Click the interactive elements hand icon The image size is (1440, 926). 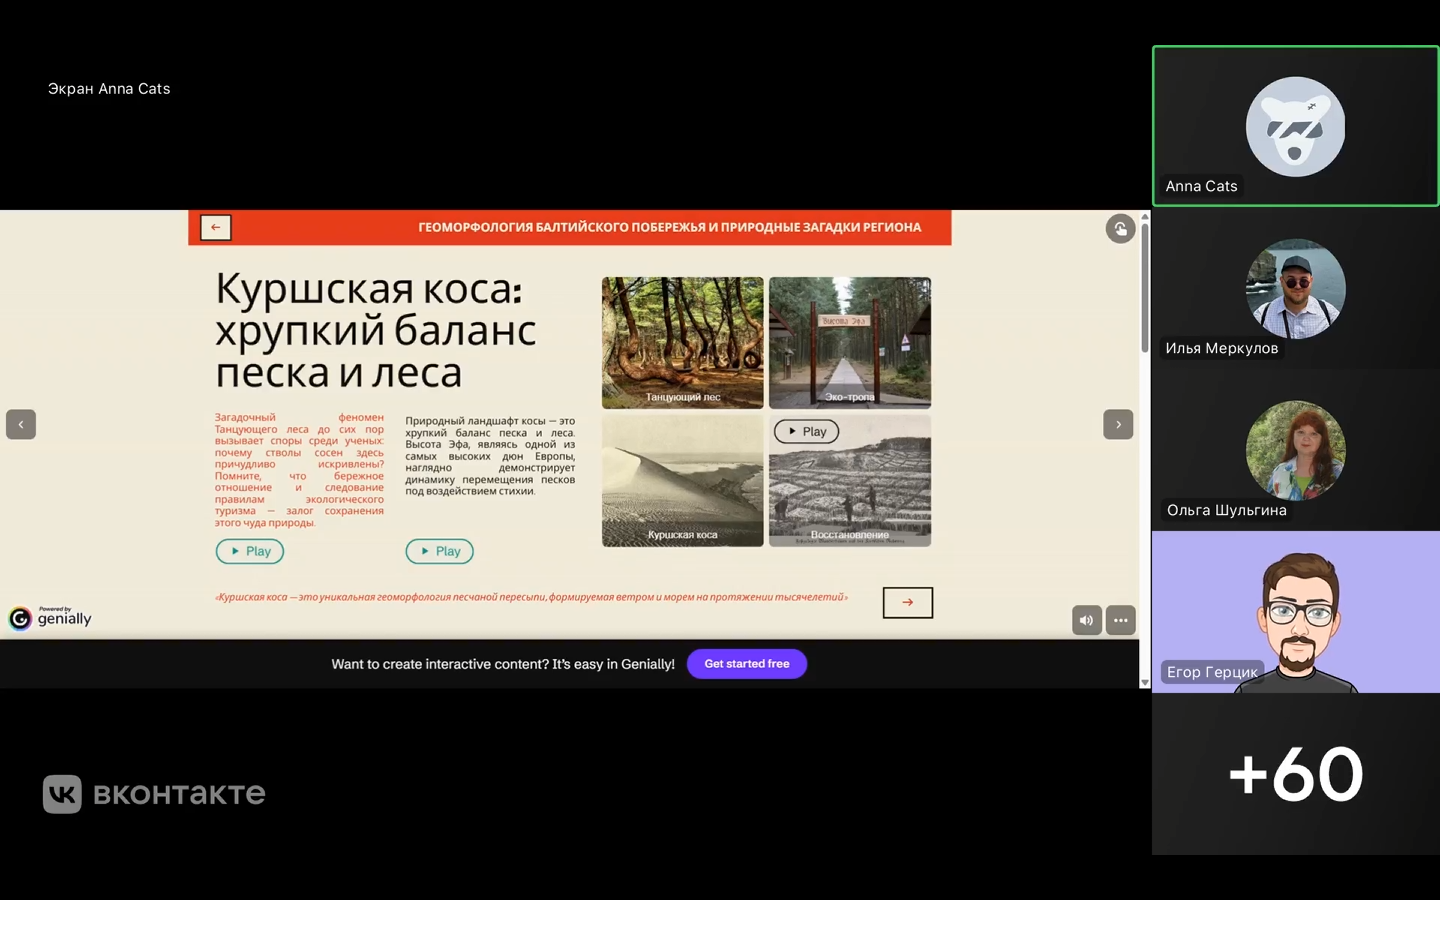(1120, 229)
